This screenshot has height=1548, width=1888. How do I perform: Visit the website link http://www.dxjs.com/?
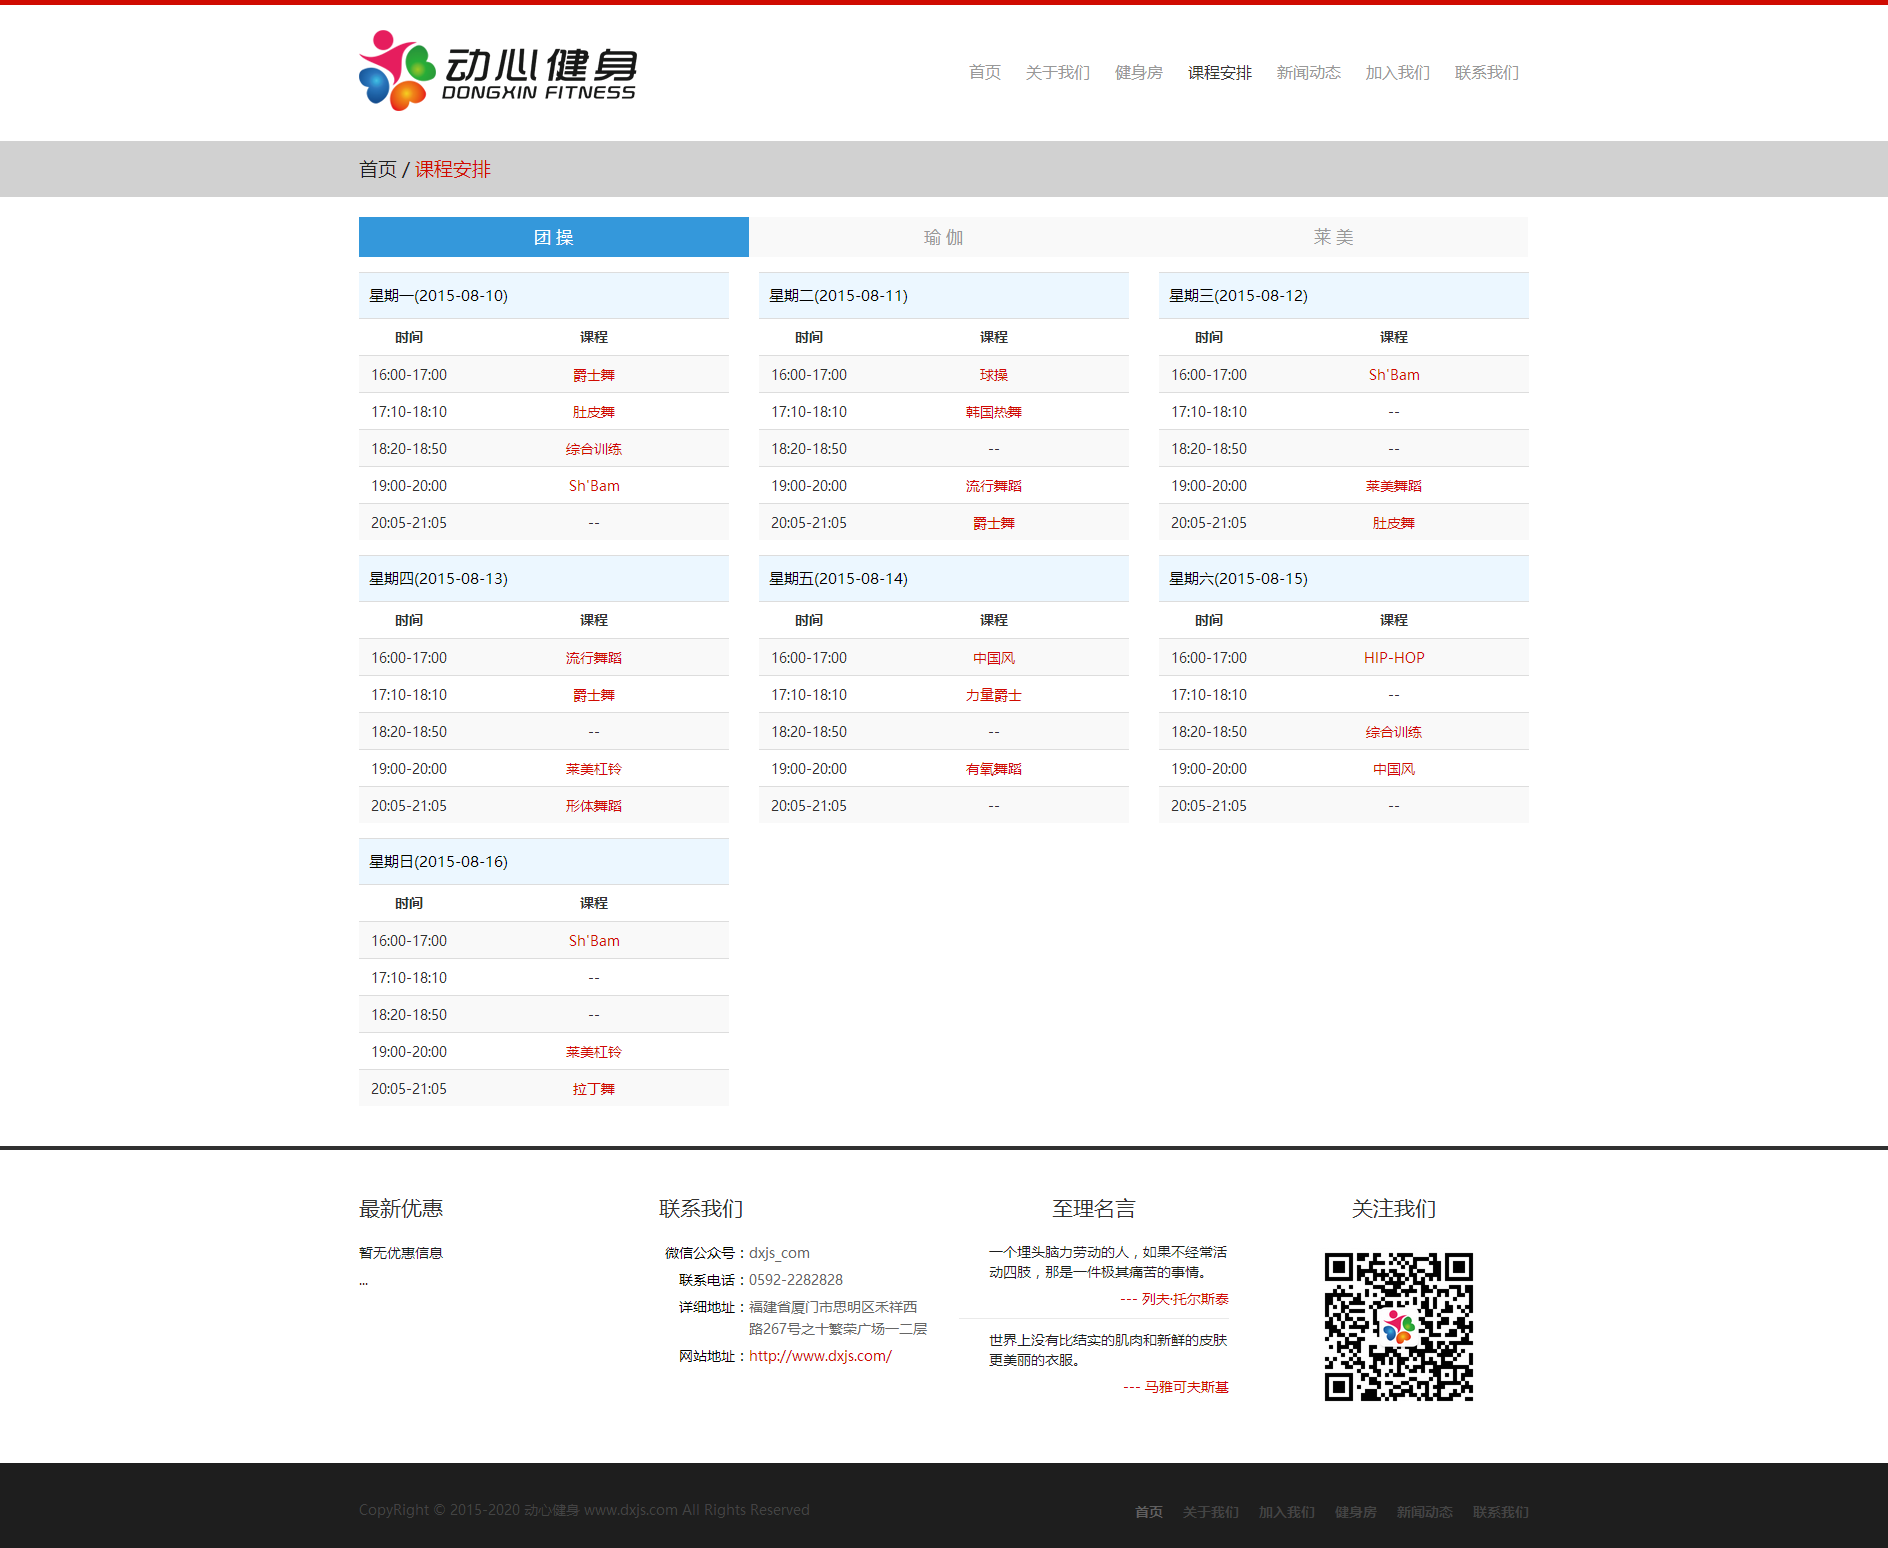[818, 1355]
